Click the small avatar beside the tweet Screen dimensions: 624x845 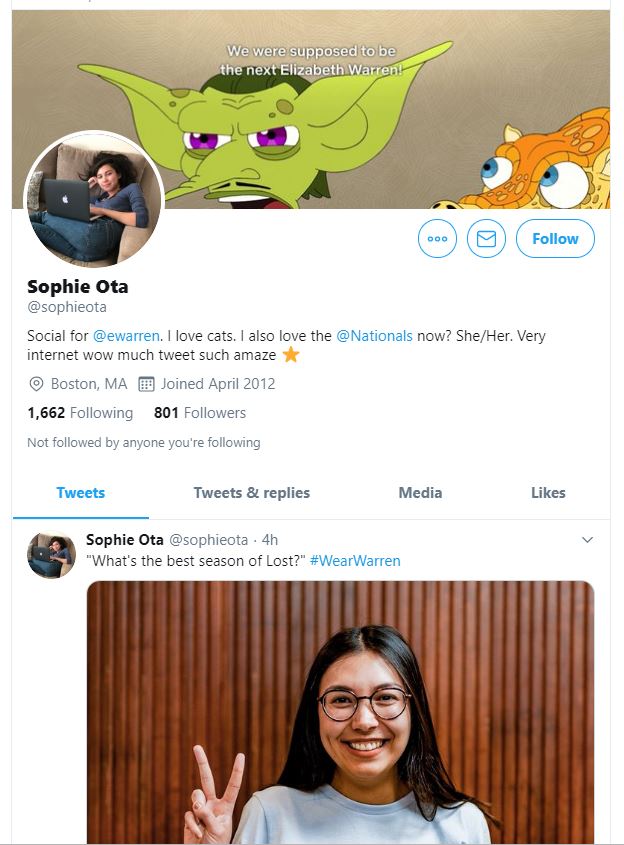point(51,555)
